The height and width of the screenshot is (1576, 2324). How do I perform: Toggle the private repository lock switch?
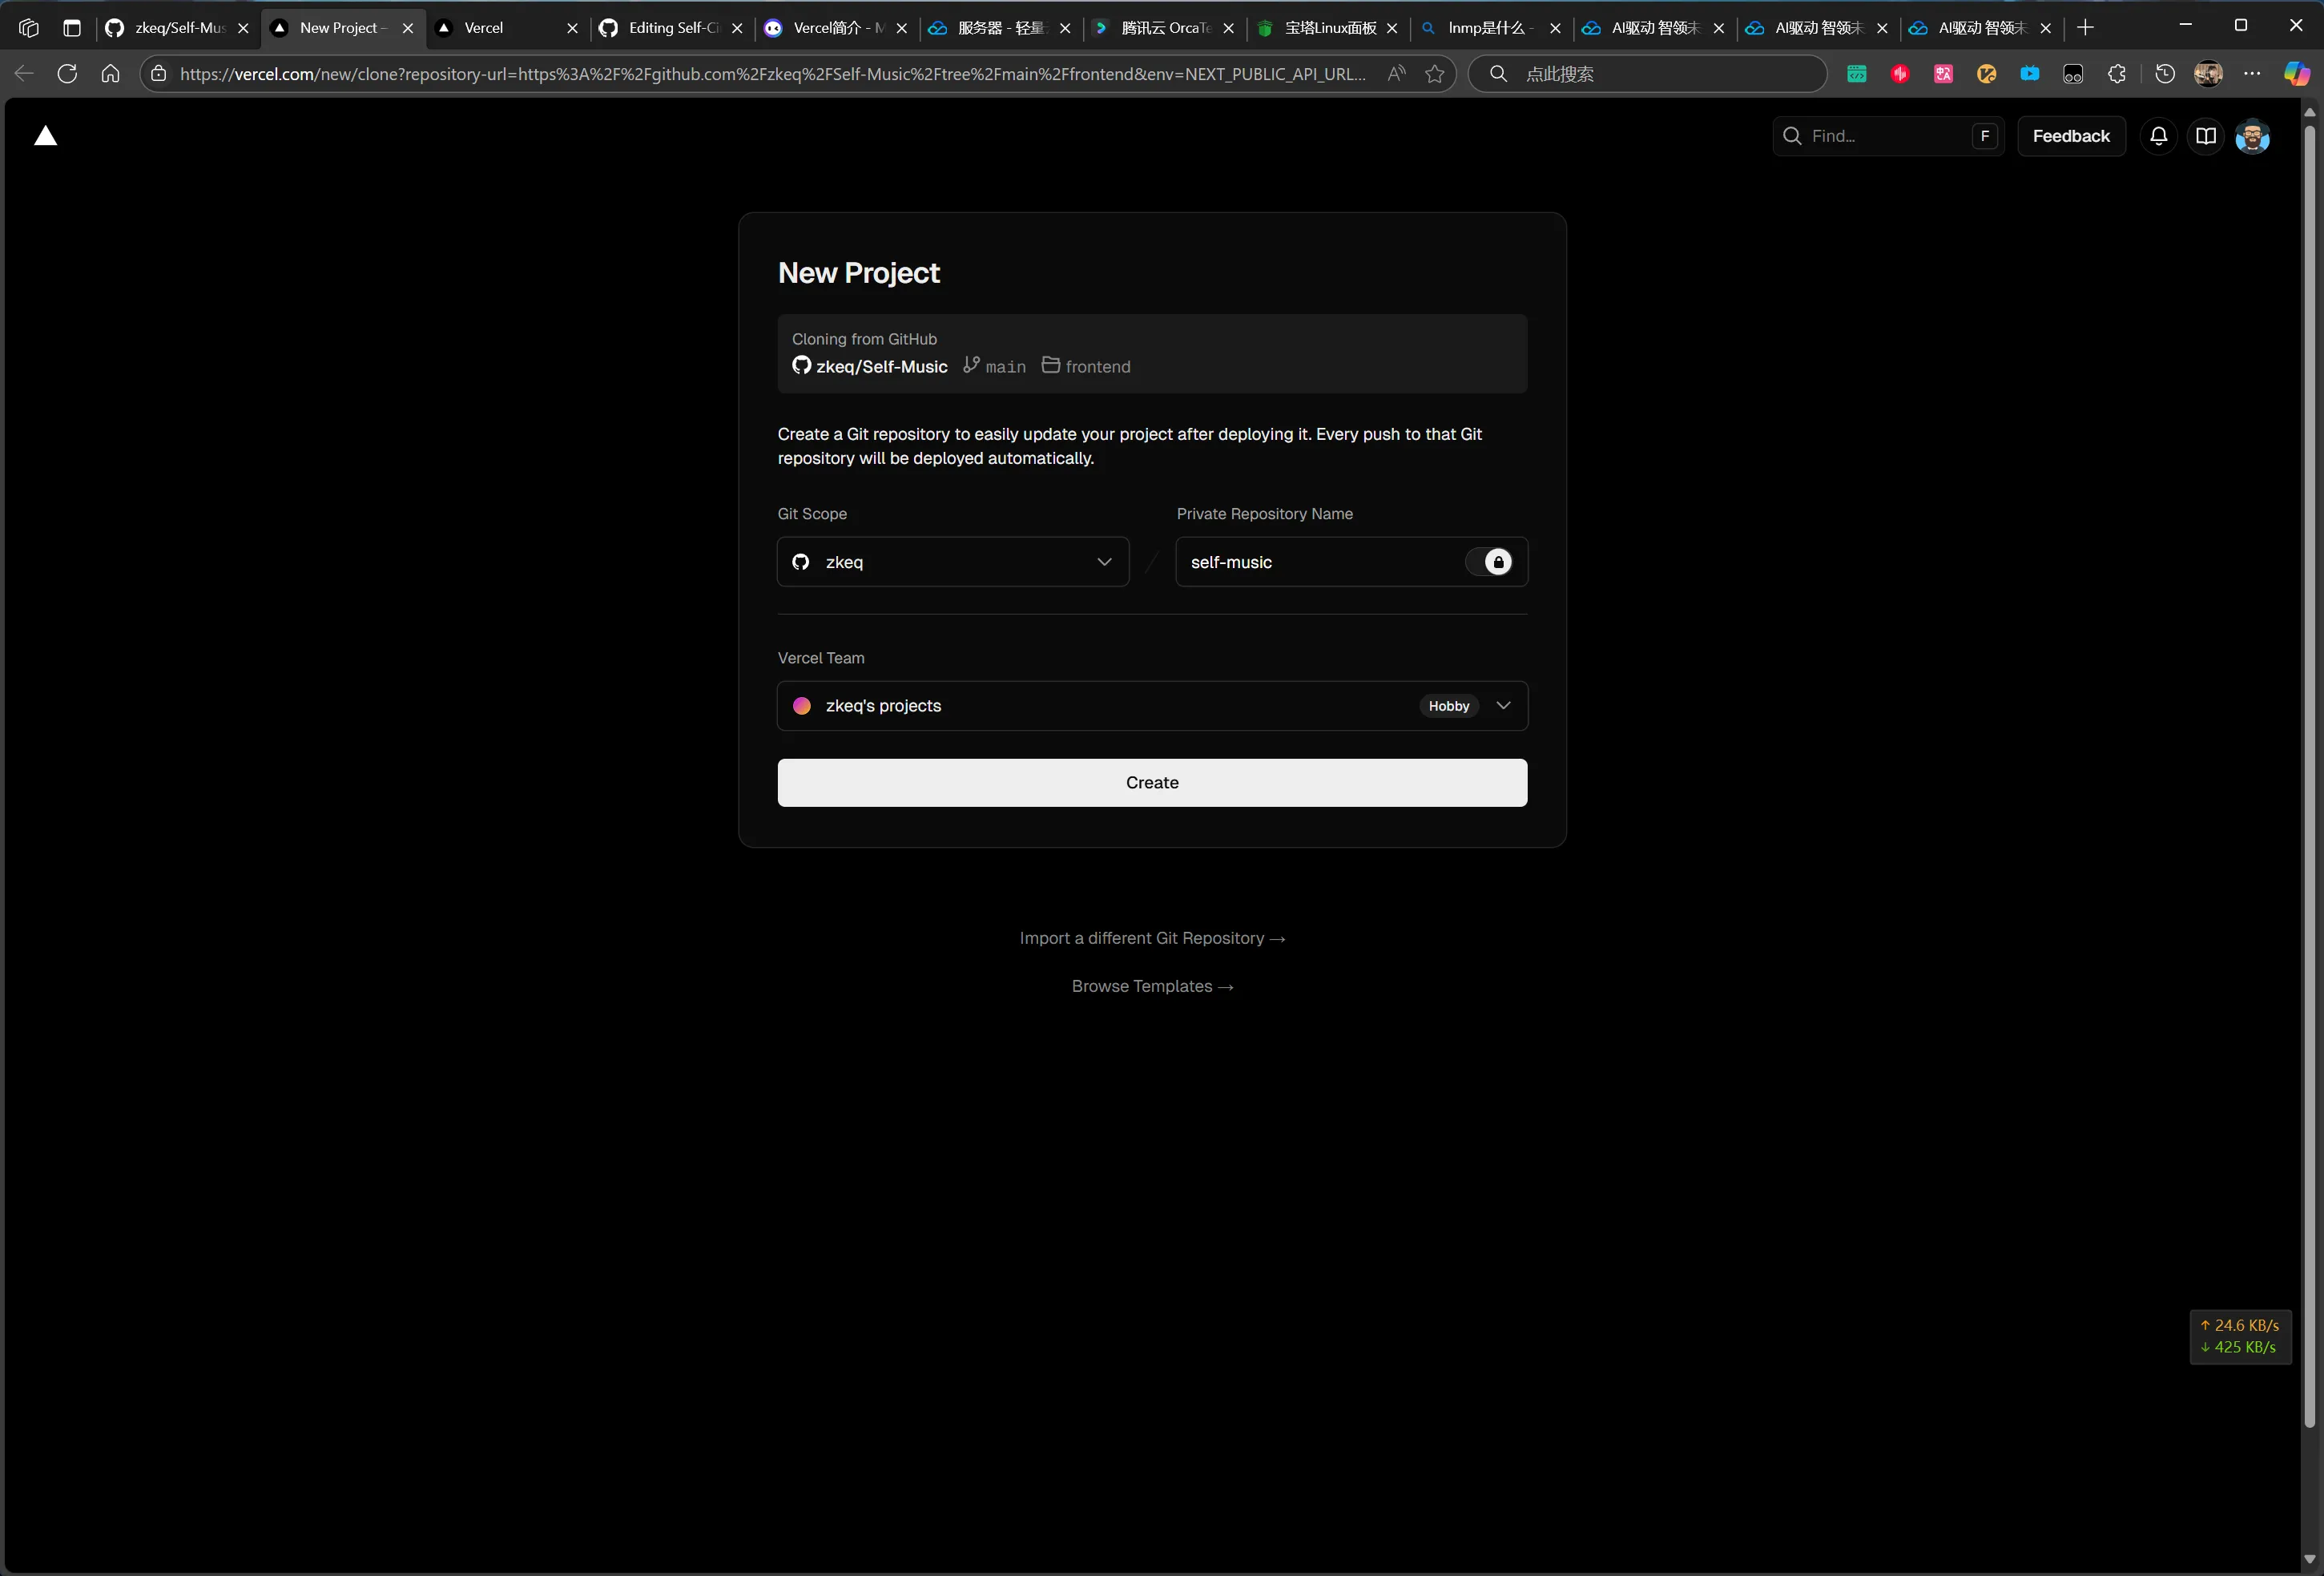click(1488, 562)
